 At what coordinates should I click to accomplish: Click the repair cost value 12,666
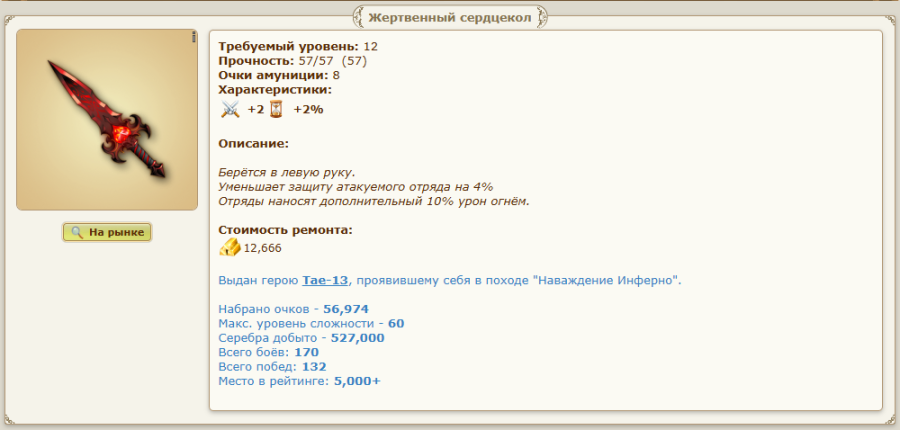pos(263,248)
